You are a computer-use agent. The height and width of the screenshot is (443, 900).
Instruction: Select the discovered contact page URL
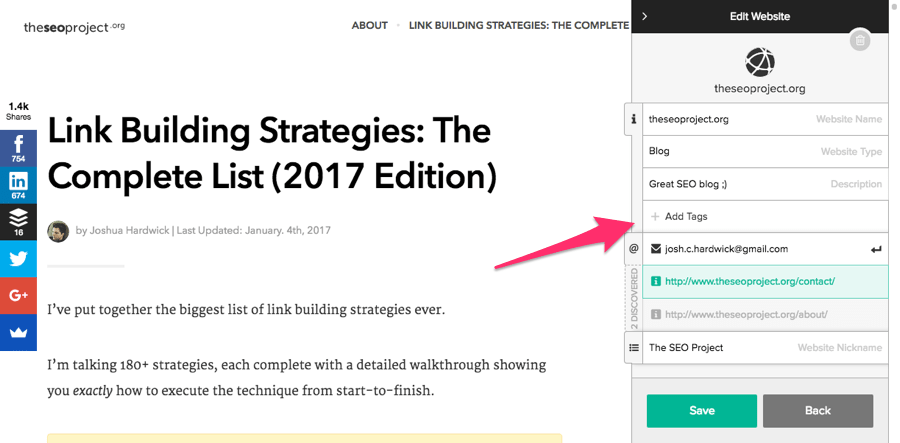click(750, 282)
